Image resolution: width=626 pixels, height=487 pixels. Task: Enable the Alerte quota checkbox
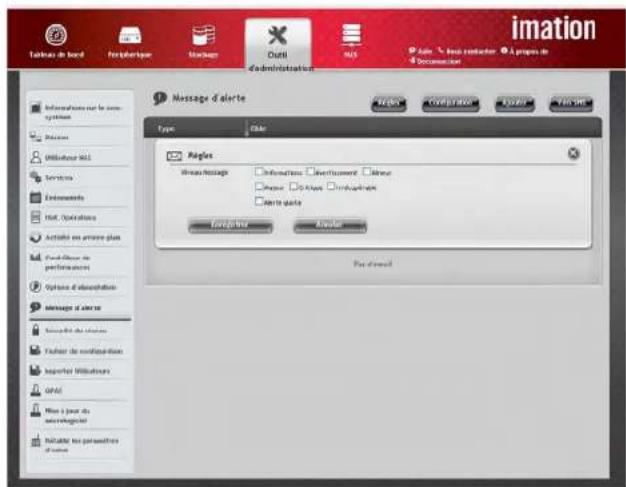pyautogui.click(x=259, y=201)
